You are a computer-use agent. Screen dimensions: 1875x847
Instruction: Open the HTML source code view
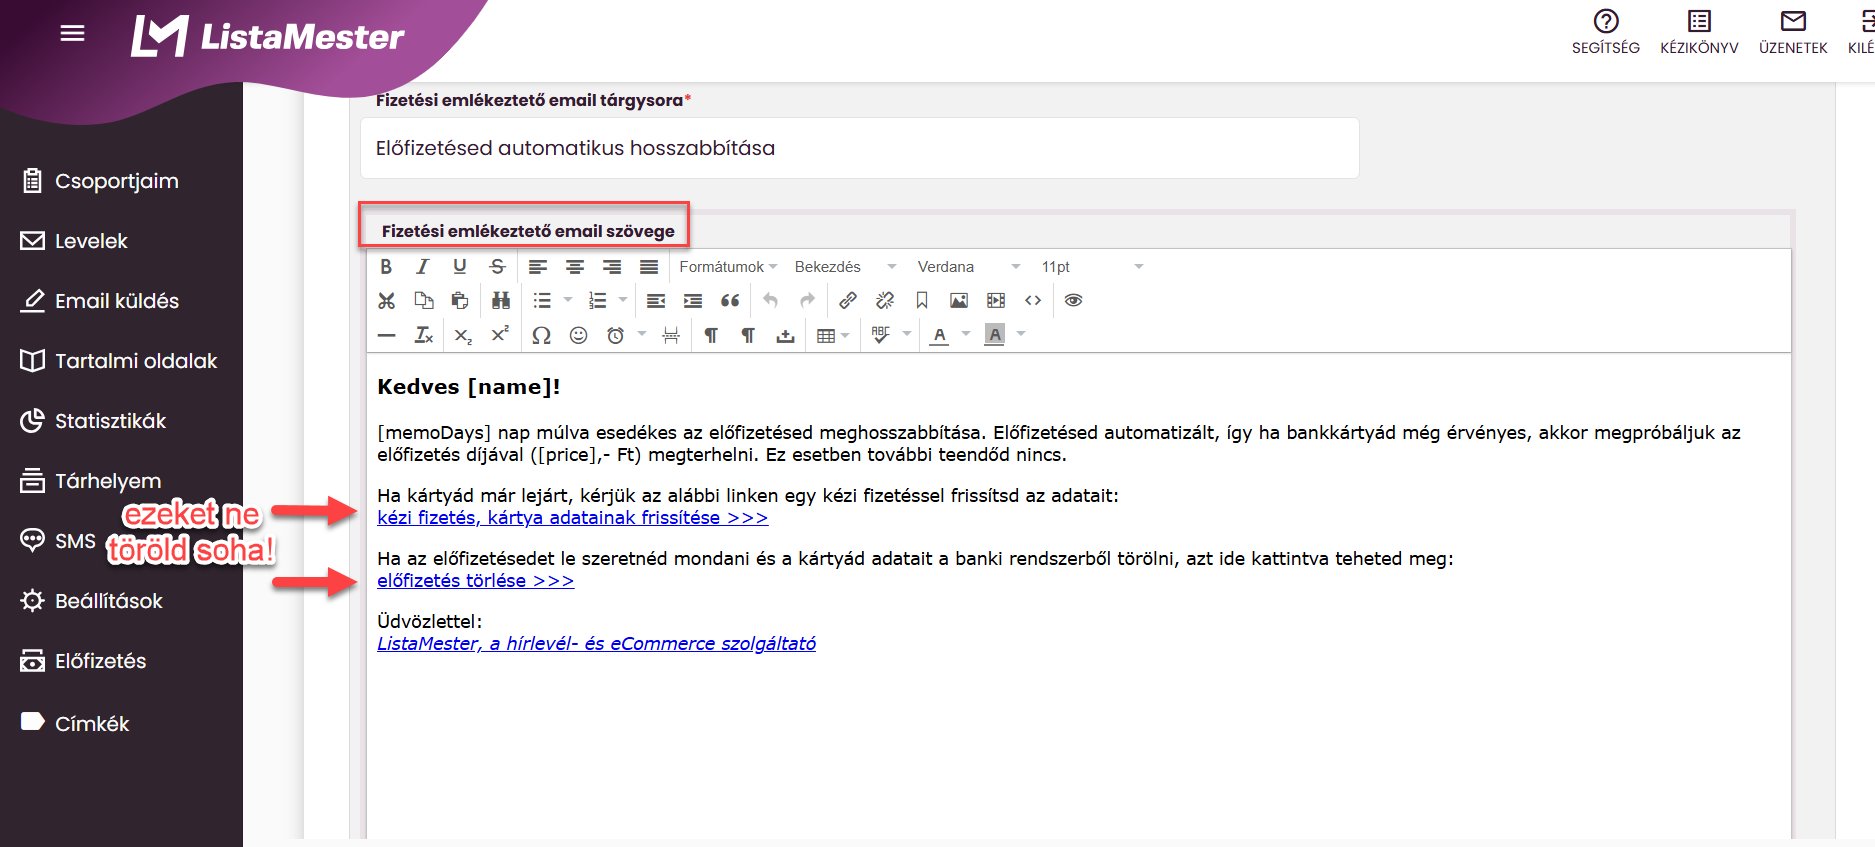(x=1033, y=301)
